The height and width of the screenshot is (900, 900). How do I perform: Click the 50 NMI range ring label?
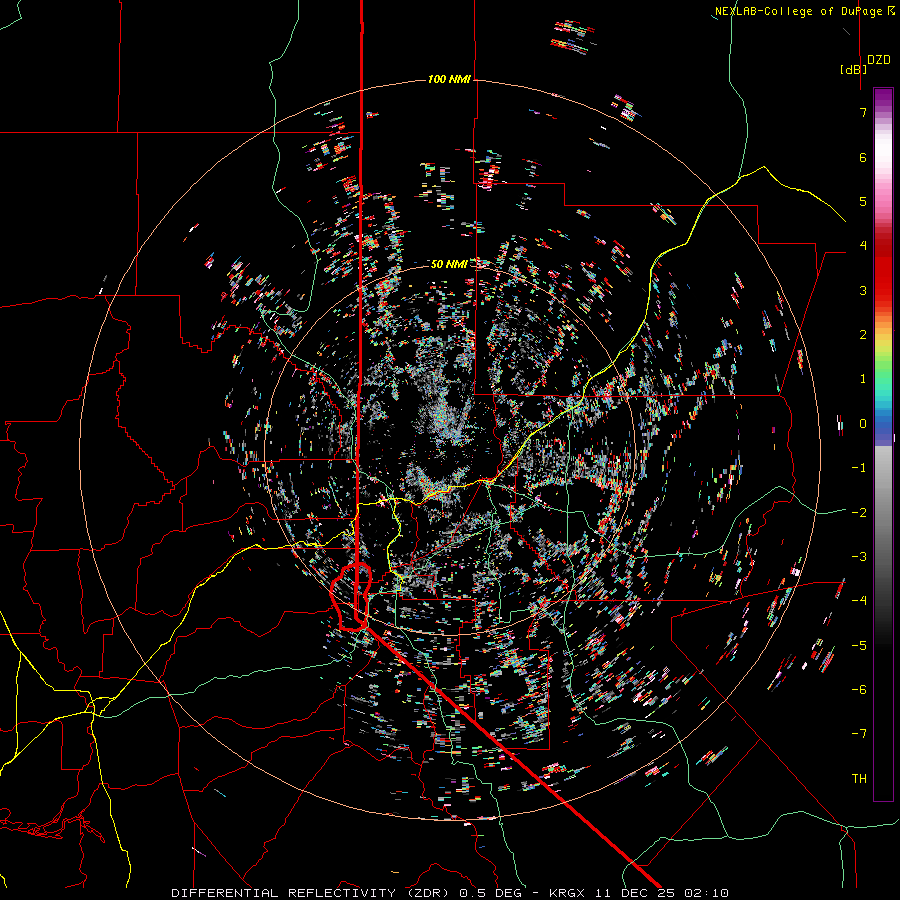coord(449,264)
